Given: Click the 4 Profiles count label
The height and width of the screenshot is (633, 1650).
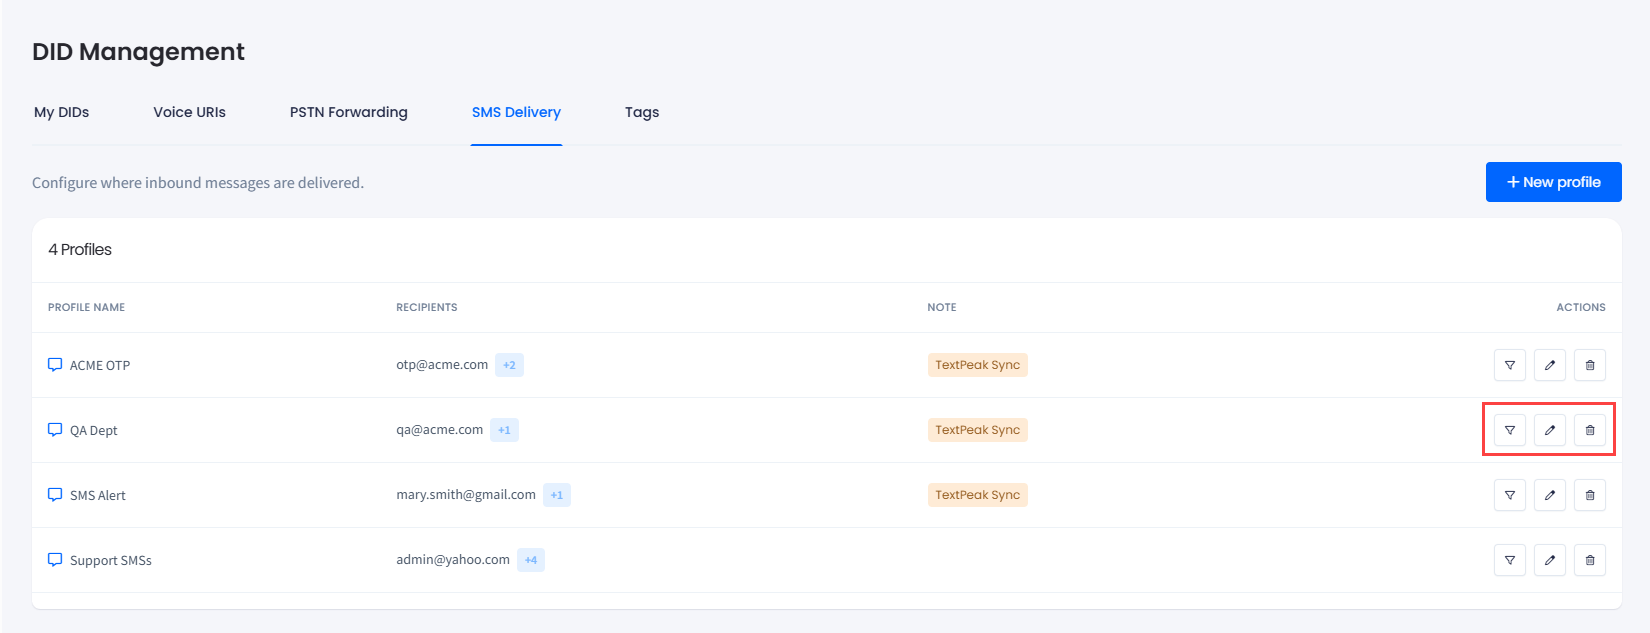Looking at the screenshot, I should click(80, 250).
